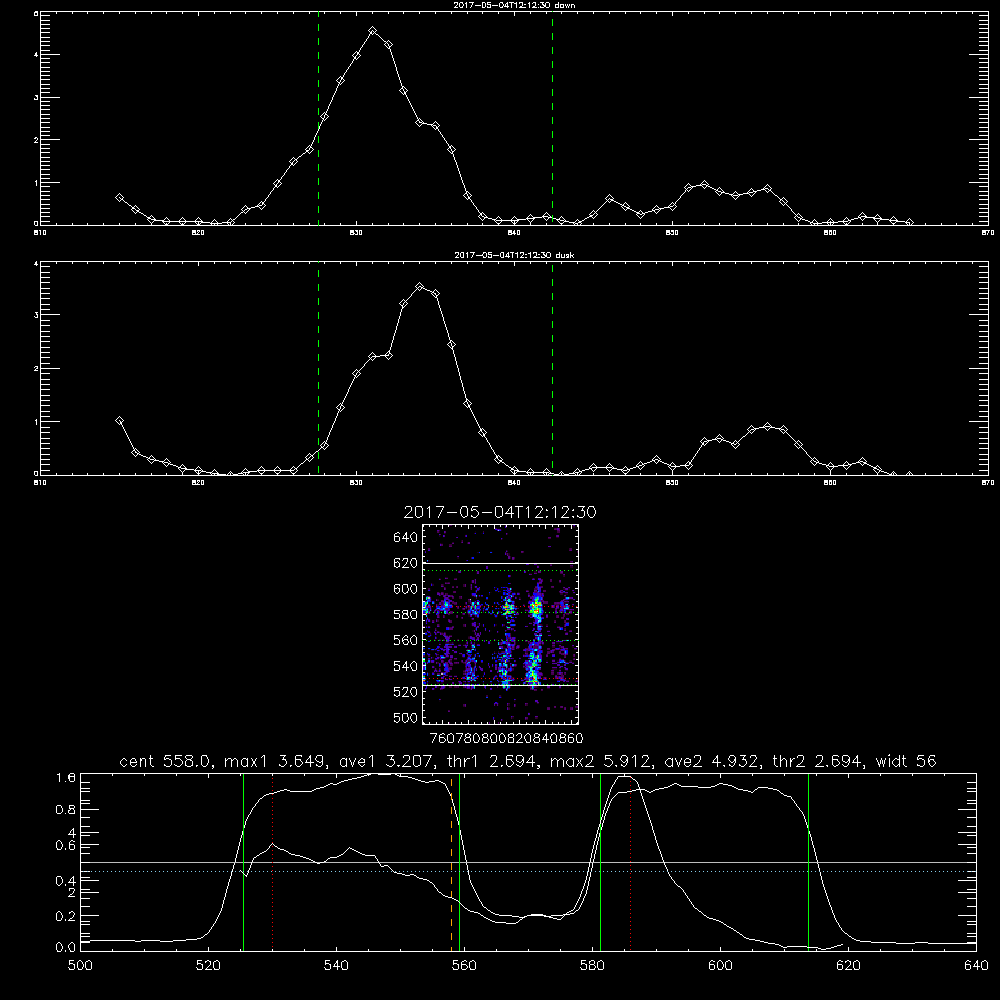Image resolution: width=1000 pixels, height=1000 pixels.
Task: Click the '540' x-axis label of the bottom plot
Action: click(x=336, y=966)
